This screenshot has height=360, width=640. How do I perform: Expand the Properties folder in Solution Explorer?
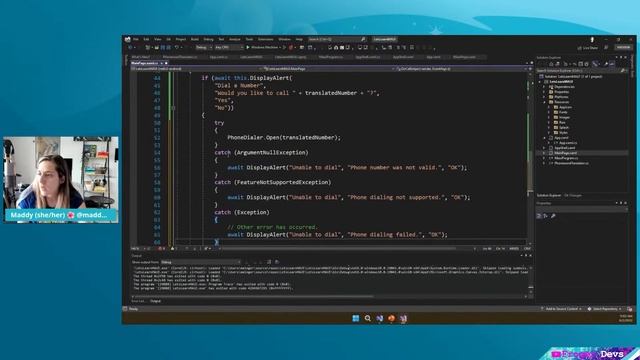(544, 92)
